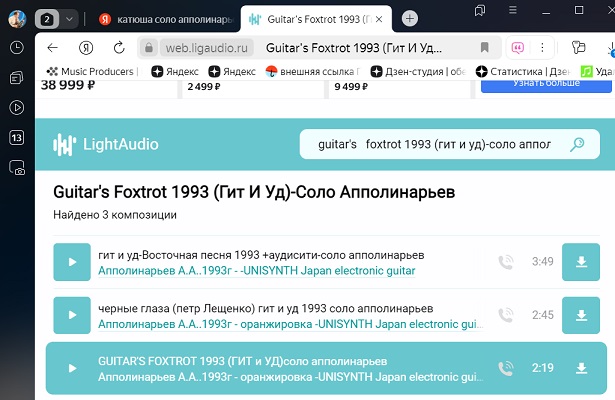Go back to the previous page
615x400 pixels.
click(x=53, y=48)
